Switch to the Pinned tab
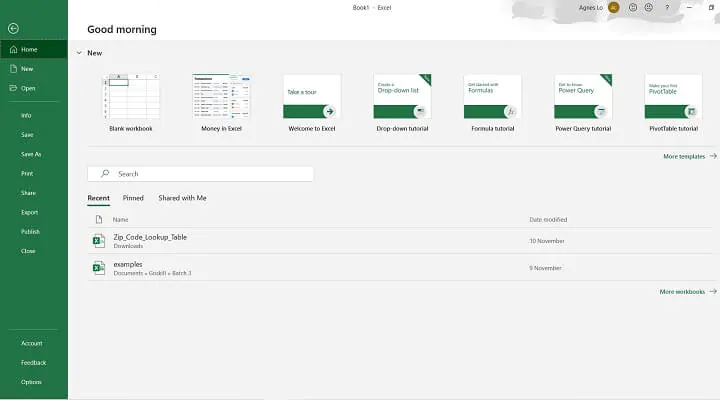720x400 pixels. tap(133, 198)
